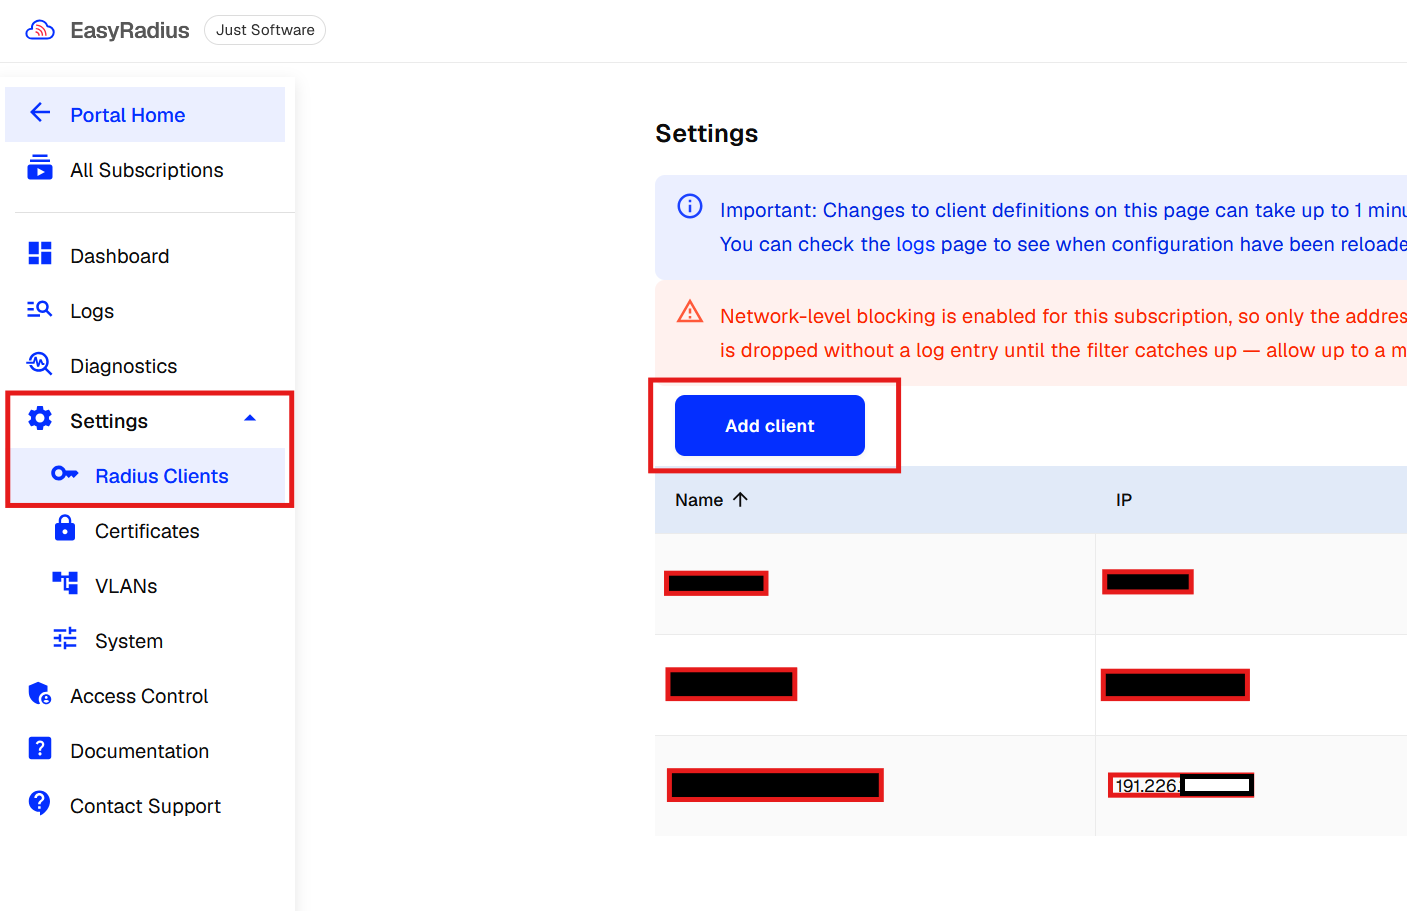Click the back arrow beside Portal Home
Screen dimensions: 1407x911
[x=40, y=113]
